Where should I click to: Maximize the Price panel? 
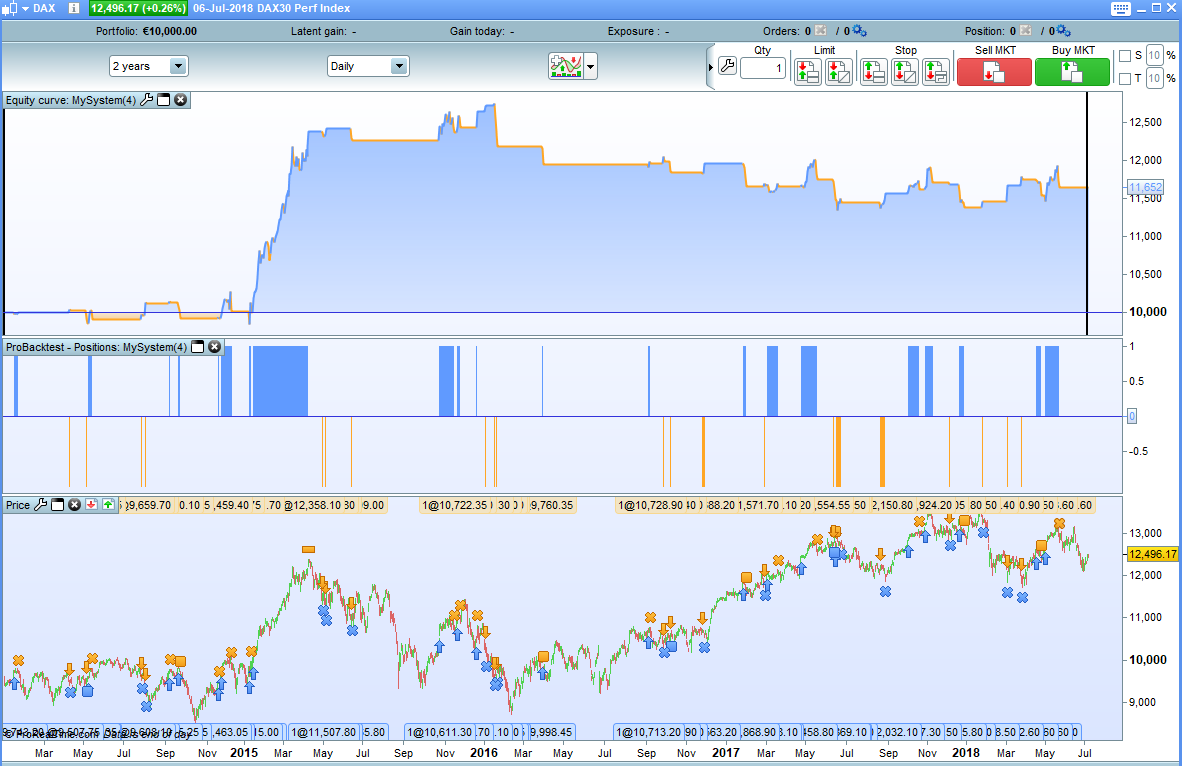(x=57, y=504)
